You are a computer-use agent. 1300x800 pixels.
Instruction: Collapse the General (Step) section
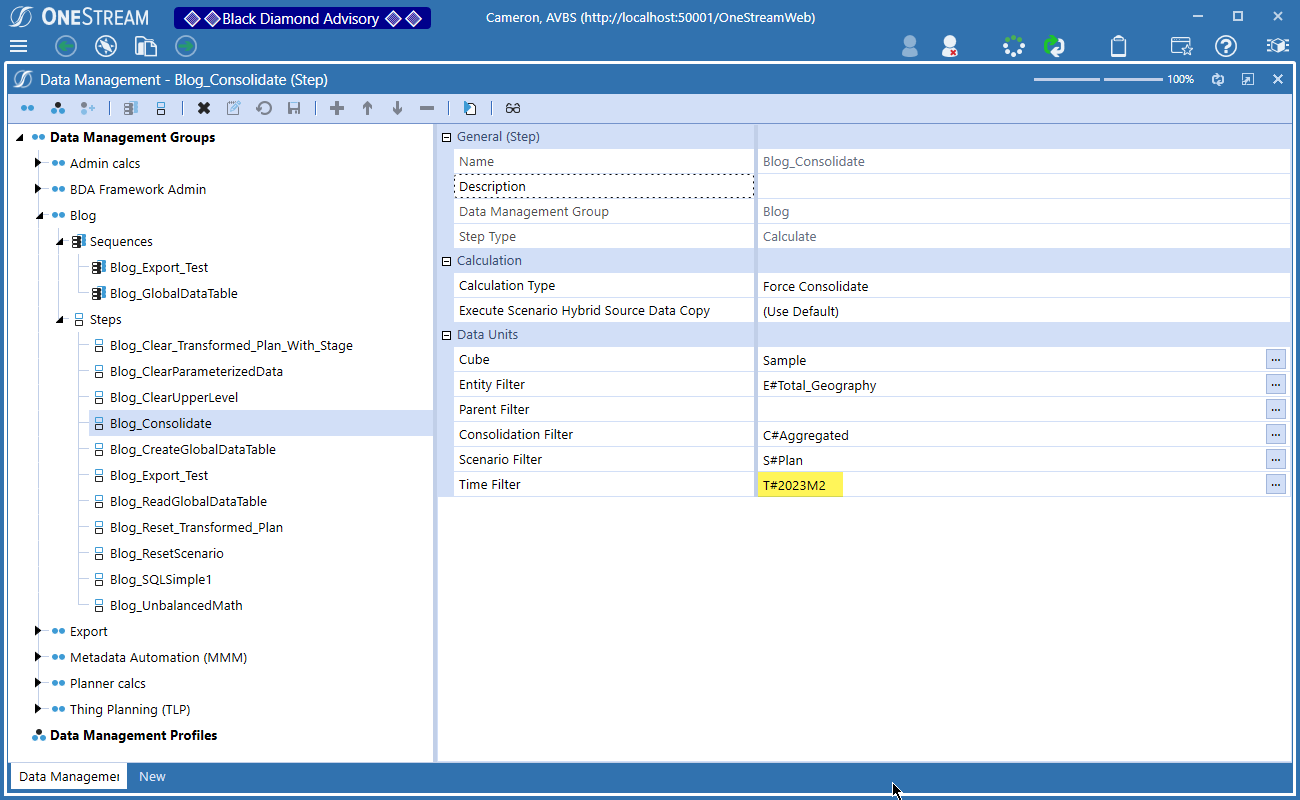click(x=446, y=137)
